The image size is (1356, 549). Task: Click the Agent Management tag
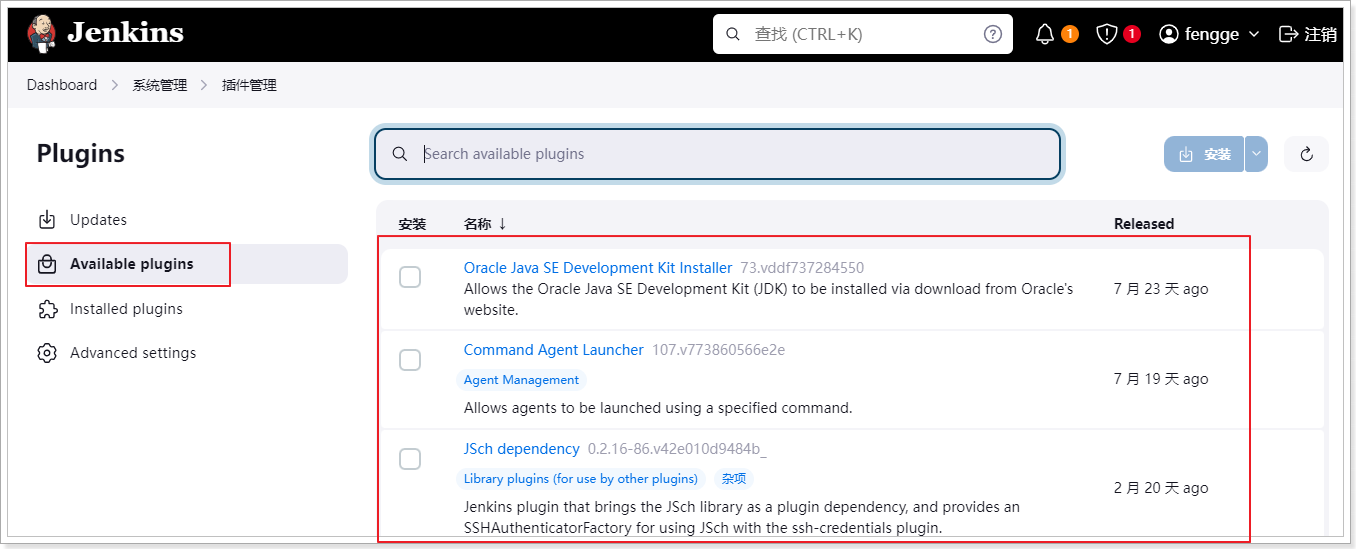(521, 380)
